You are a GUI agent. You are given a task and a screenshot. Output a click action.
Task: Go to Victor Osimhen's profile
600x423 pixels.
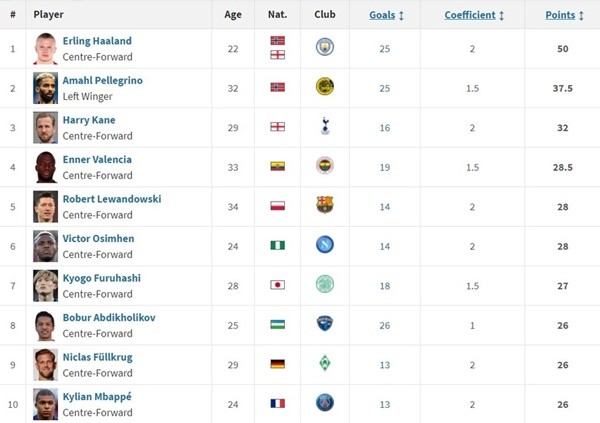click(x=98, y=239)
